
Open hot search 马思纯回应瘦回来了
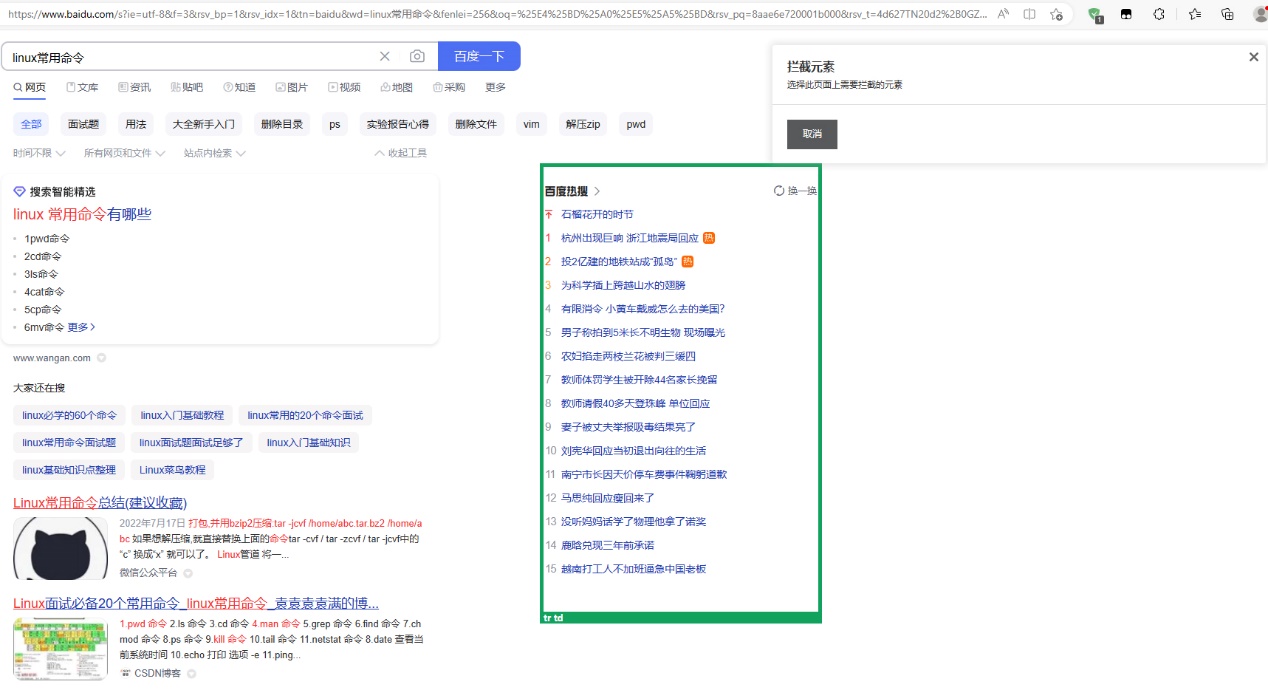(x=608, y=498)
